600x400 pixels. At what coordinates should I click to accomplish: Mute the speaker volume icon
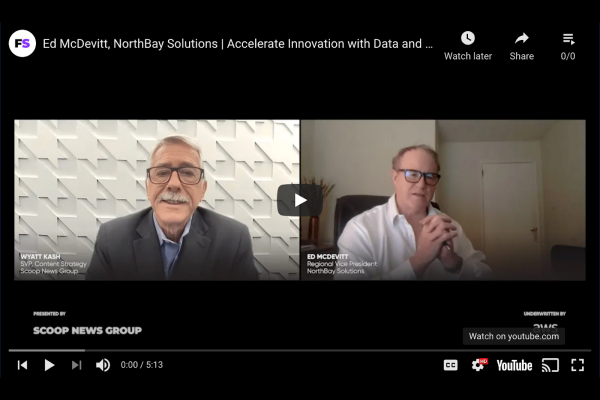click(103, 365)
